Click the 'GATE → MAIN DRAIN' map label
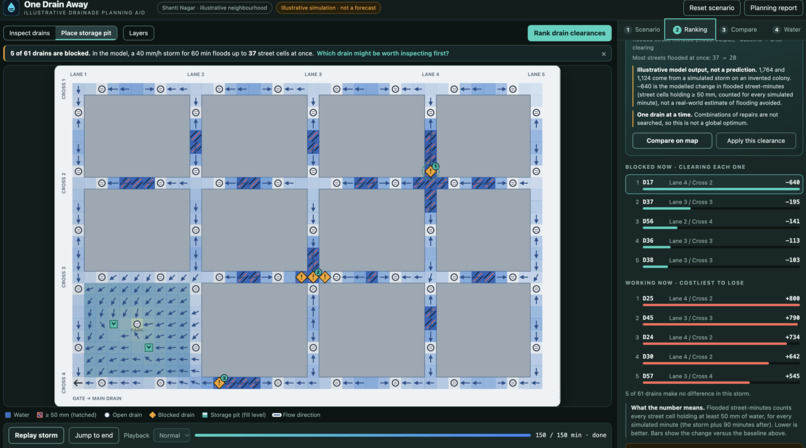Image resolution: width=806 pixels, height=448 pixels. coord(97,399)
